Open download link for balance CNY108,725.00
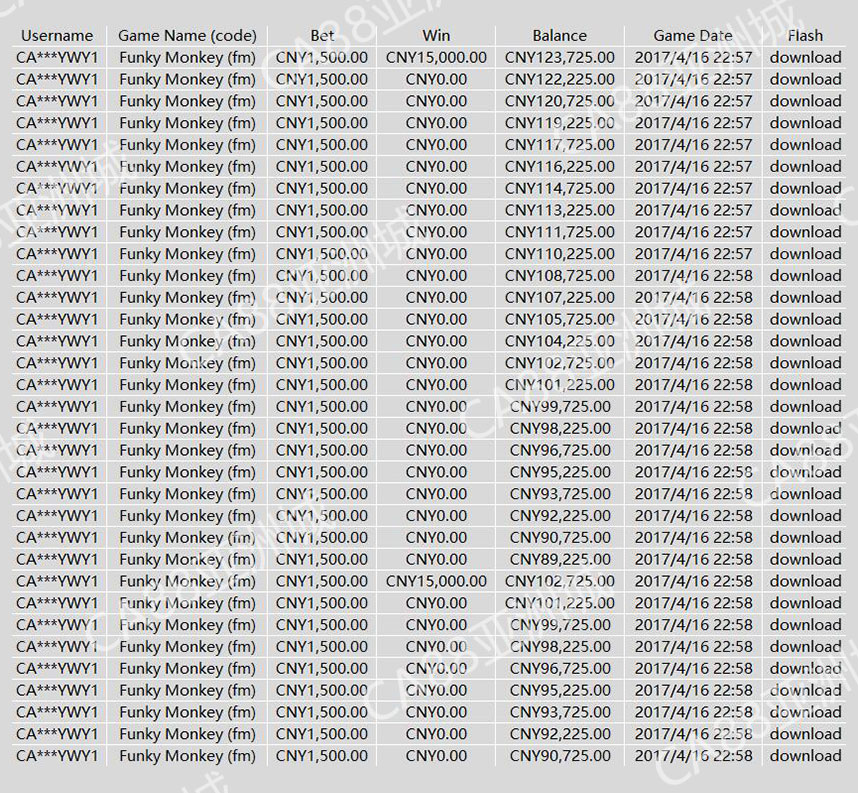Image resolution: width=858 pixels, height=793 pixels. click(805, 276)
